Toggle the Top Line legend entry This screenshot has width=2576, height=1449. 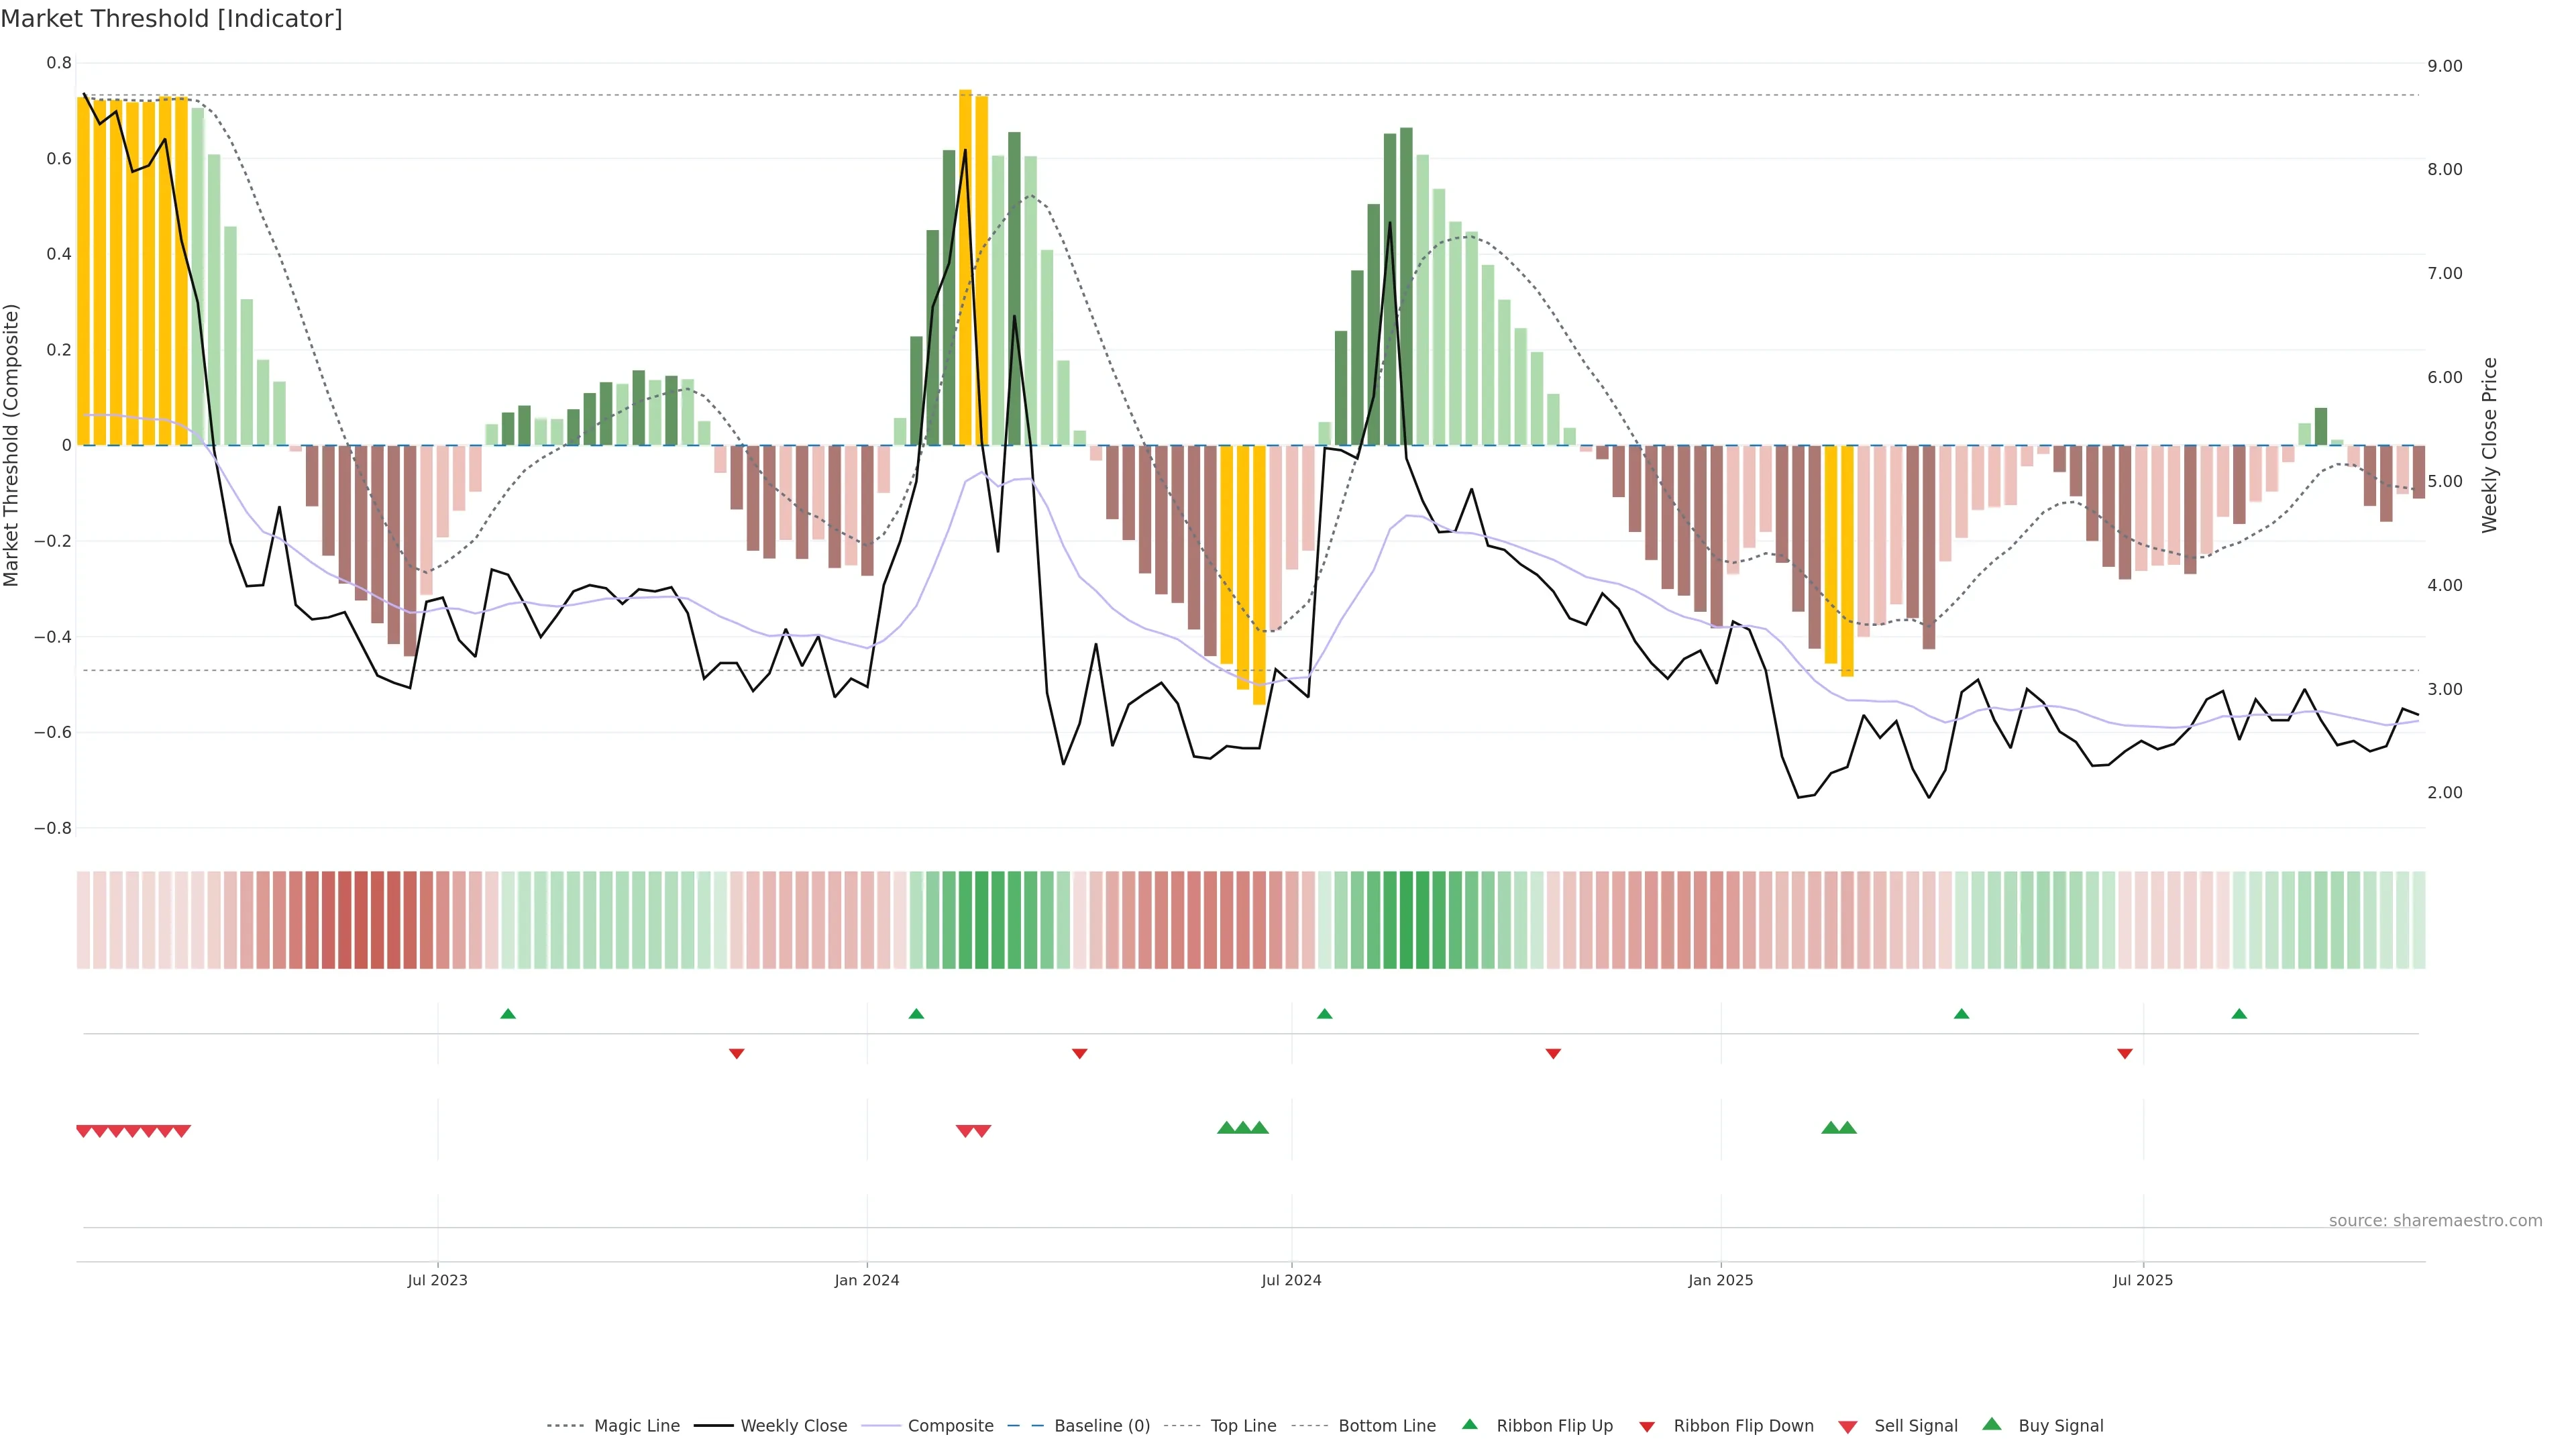click(x=1243, y=1426)
